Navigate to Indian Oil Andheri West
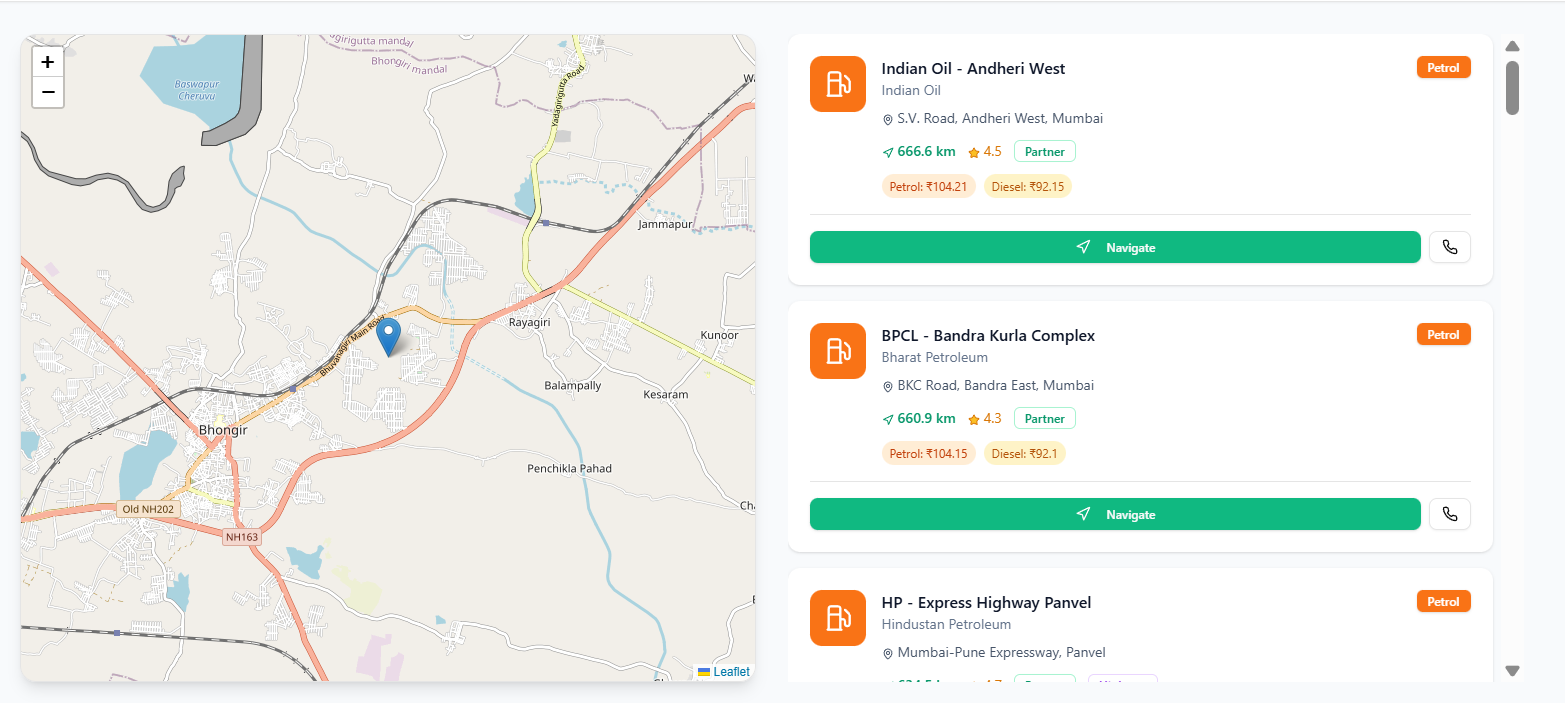The height and width of the screenshot is (703, 1565). pos(1115,247)
